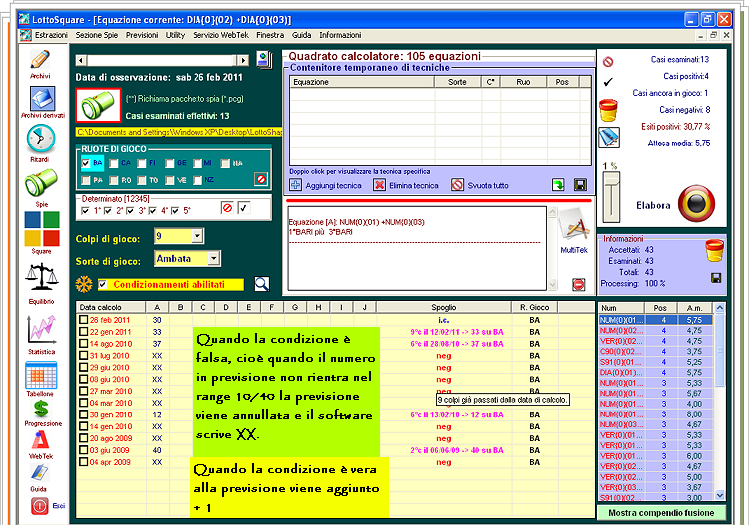The image size is (749, 525).
Task: Click the MultiTek icon
Action: (574, 225)
